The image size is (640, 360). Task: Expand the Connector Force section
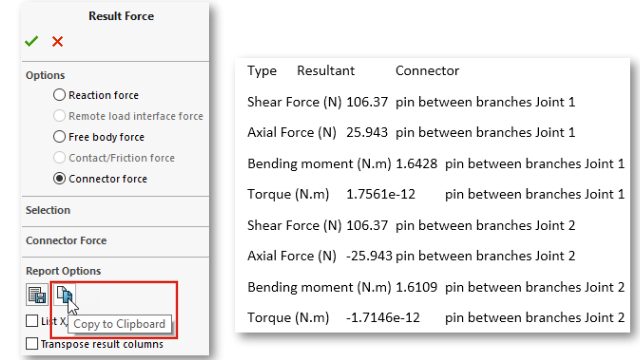(x=66, y=240)
